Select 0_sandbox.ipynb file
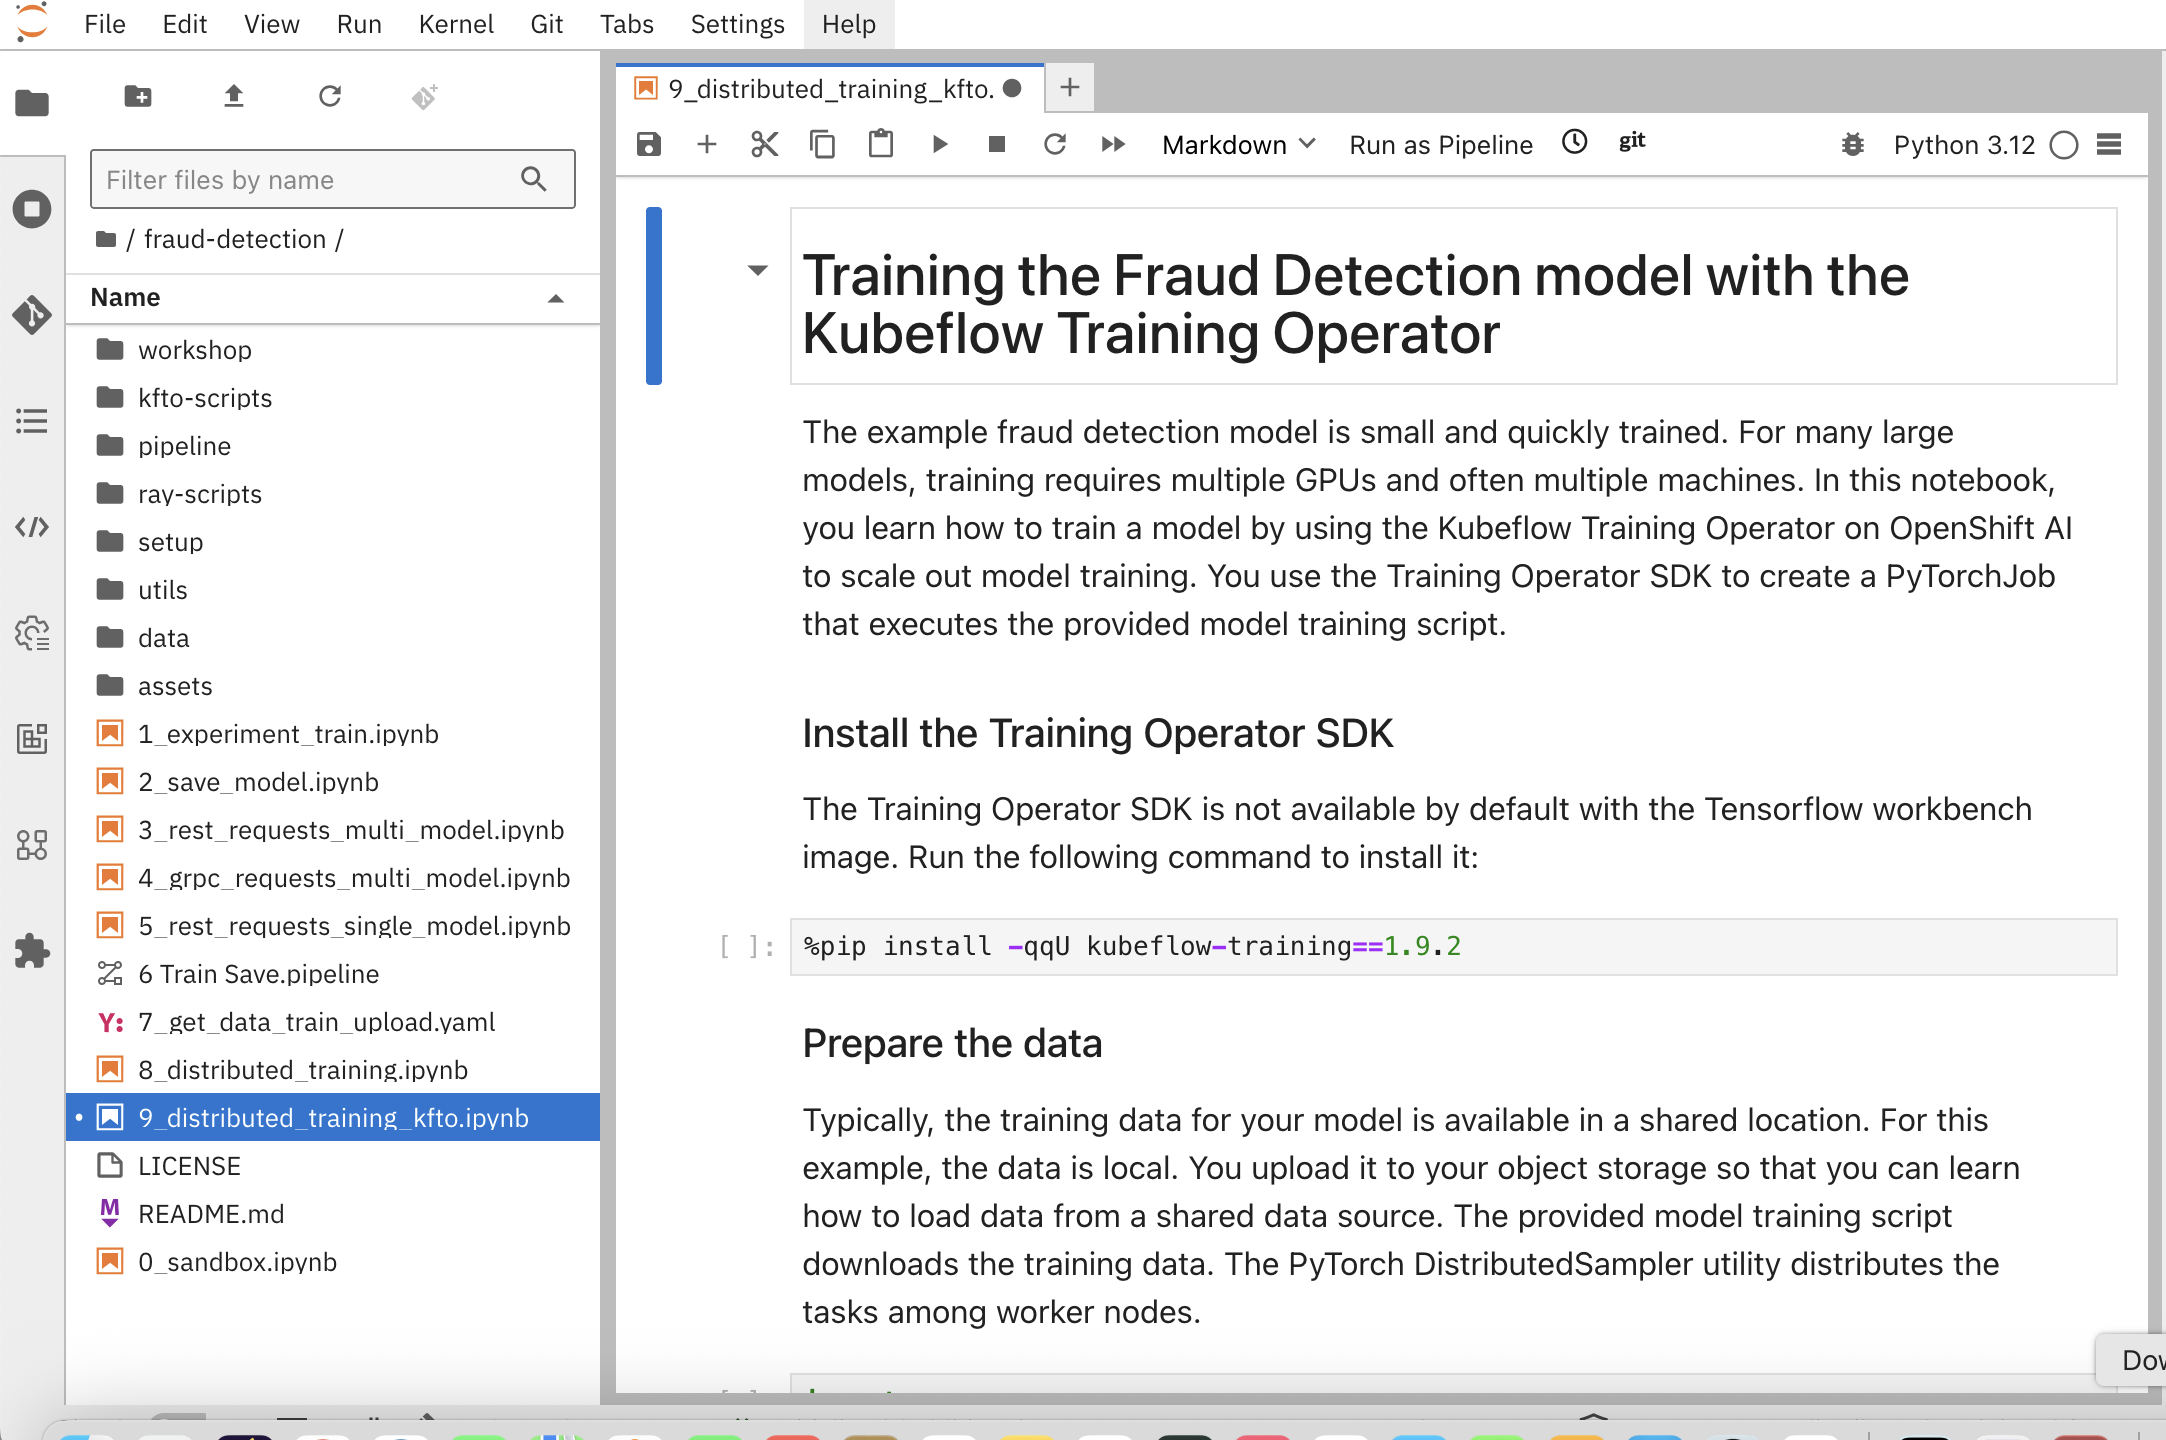Viewport: 2166px width, 1440px height. coord(332,1262)
